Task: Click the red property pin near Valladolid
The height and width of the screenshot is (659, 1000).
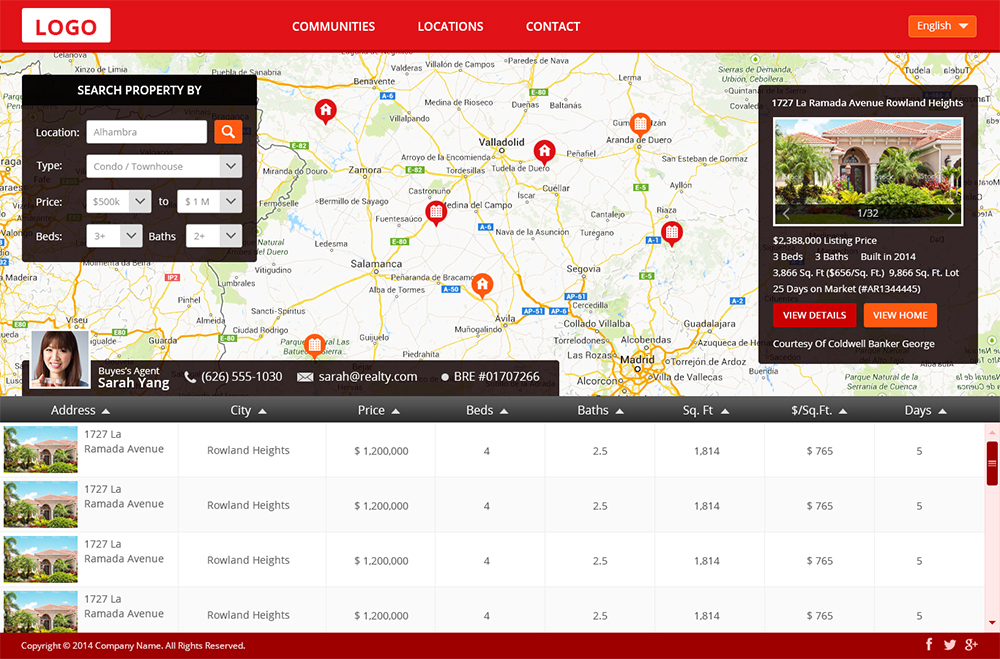Action: 544,153
